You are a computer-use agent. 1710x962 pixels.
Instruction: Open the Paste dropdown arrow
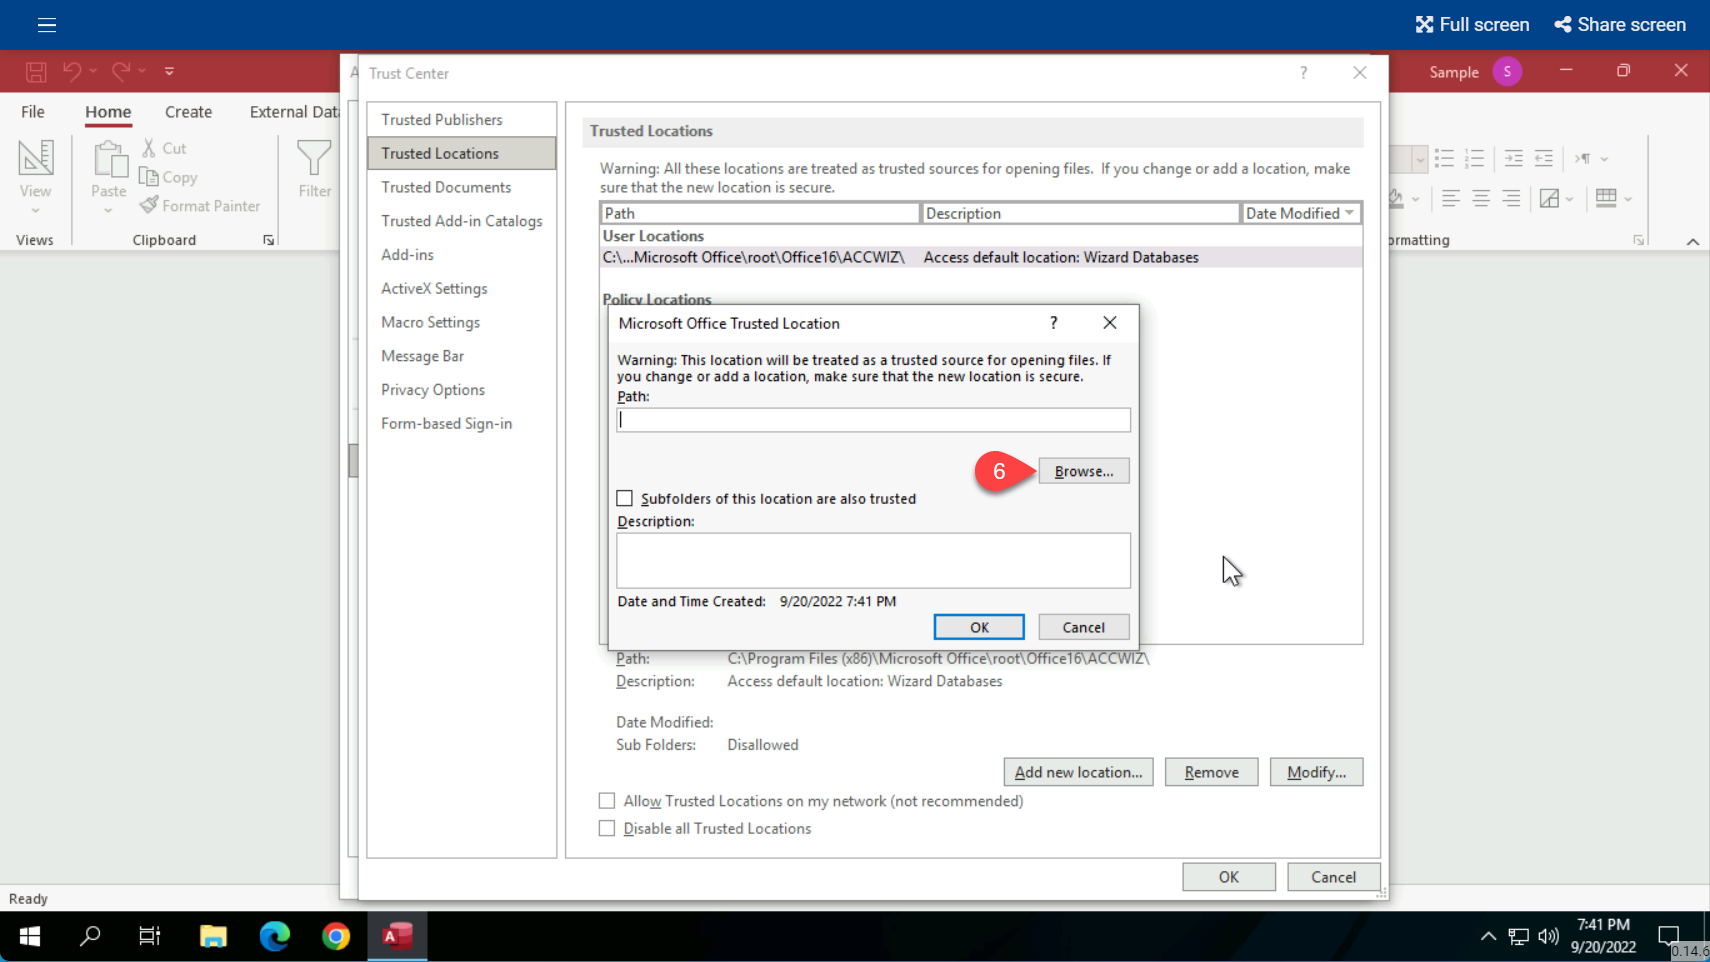tap(108, 211)
